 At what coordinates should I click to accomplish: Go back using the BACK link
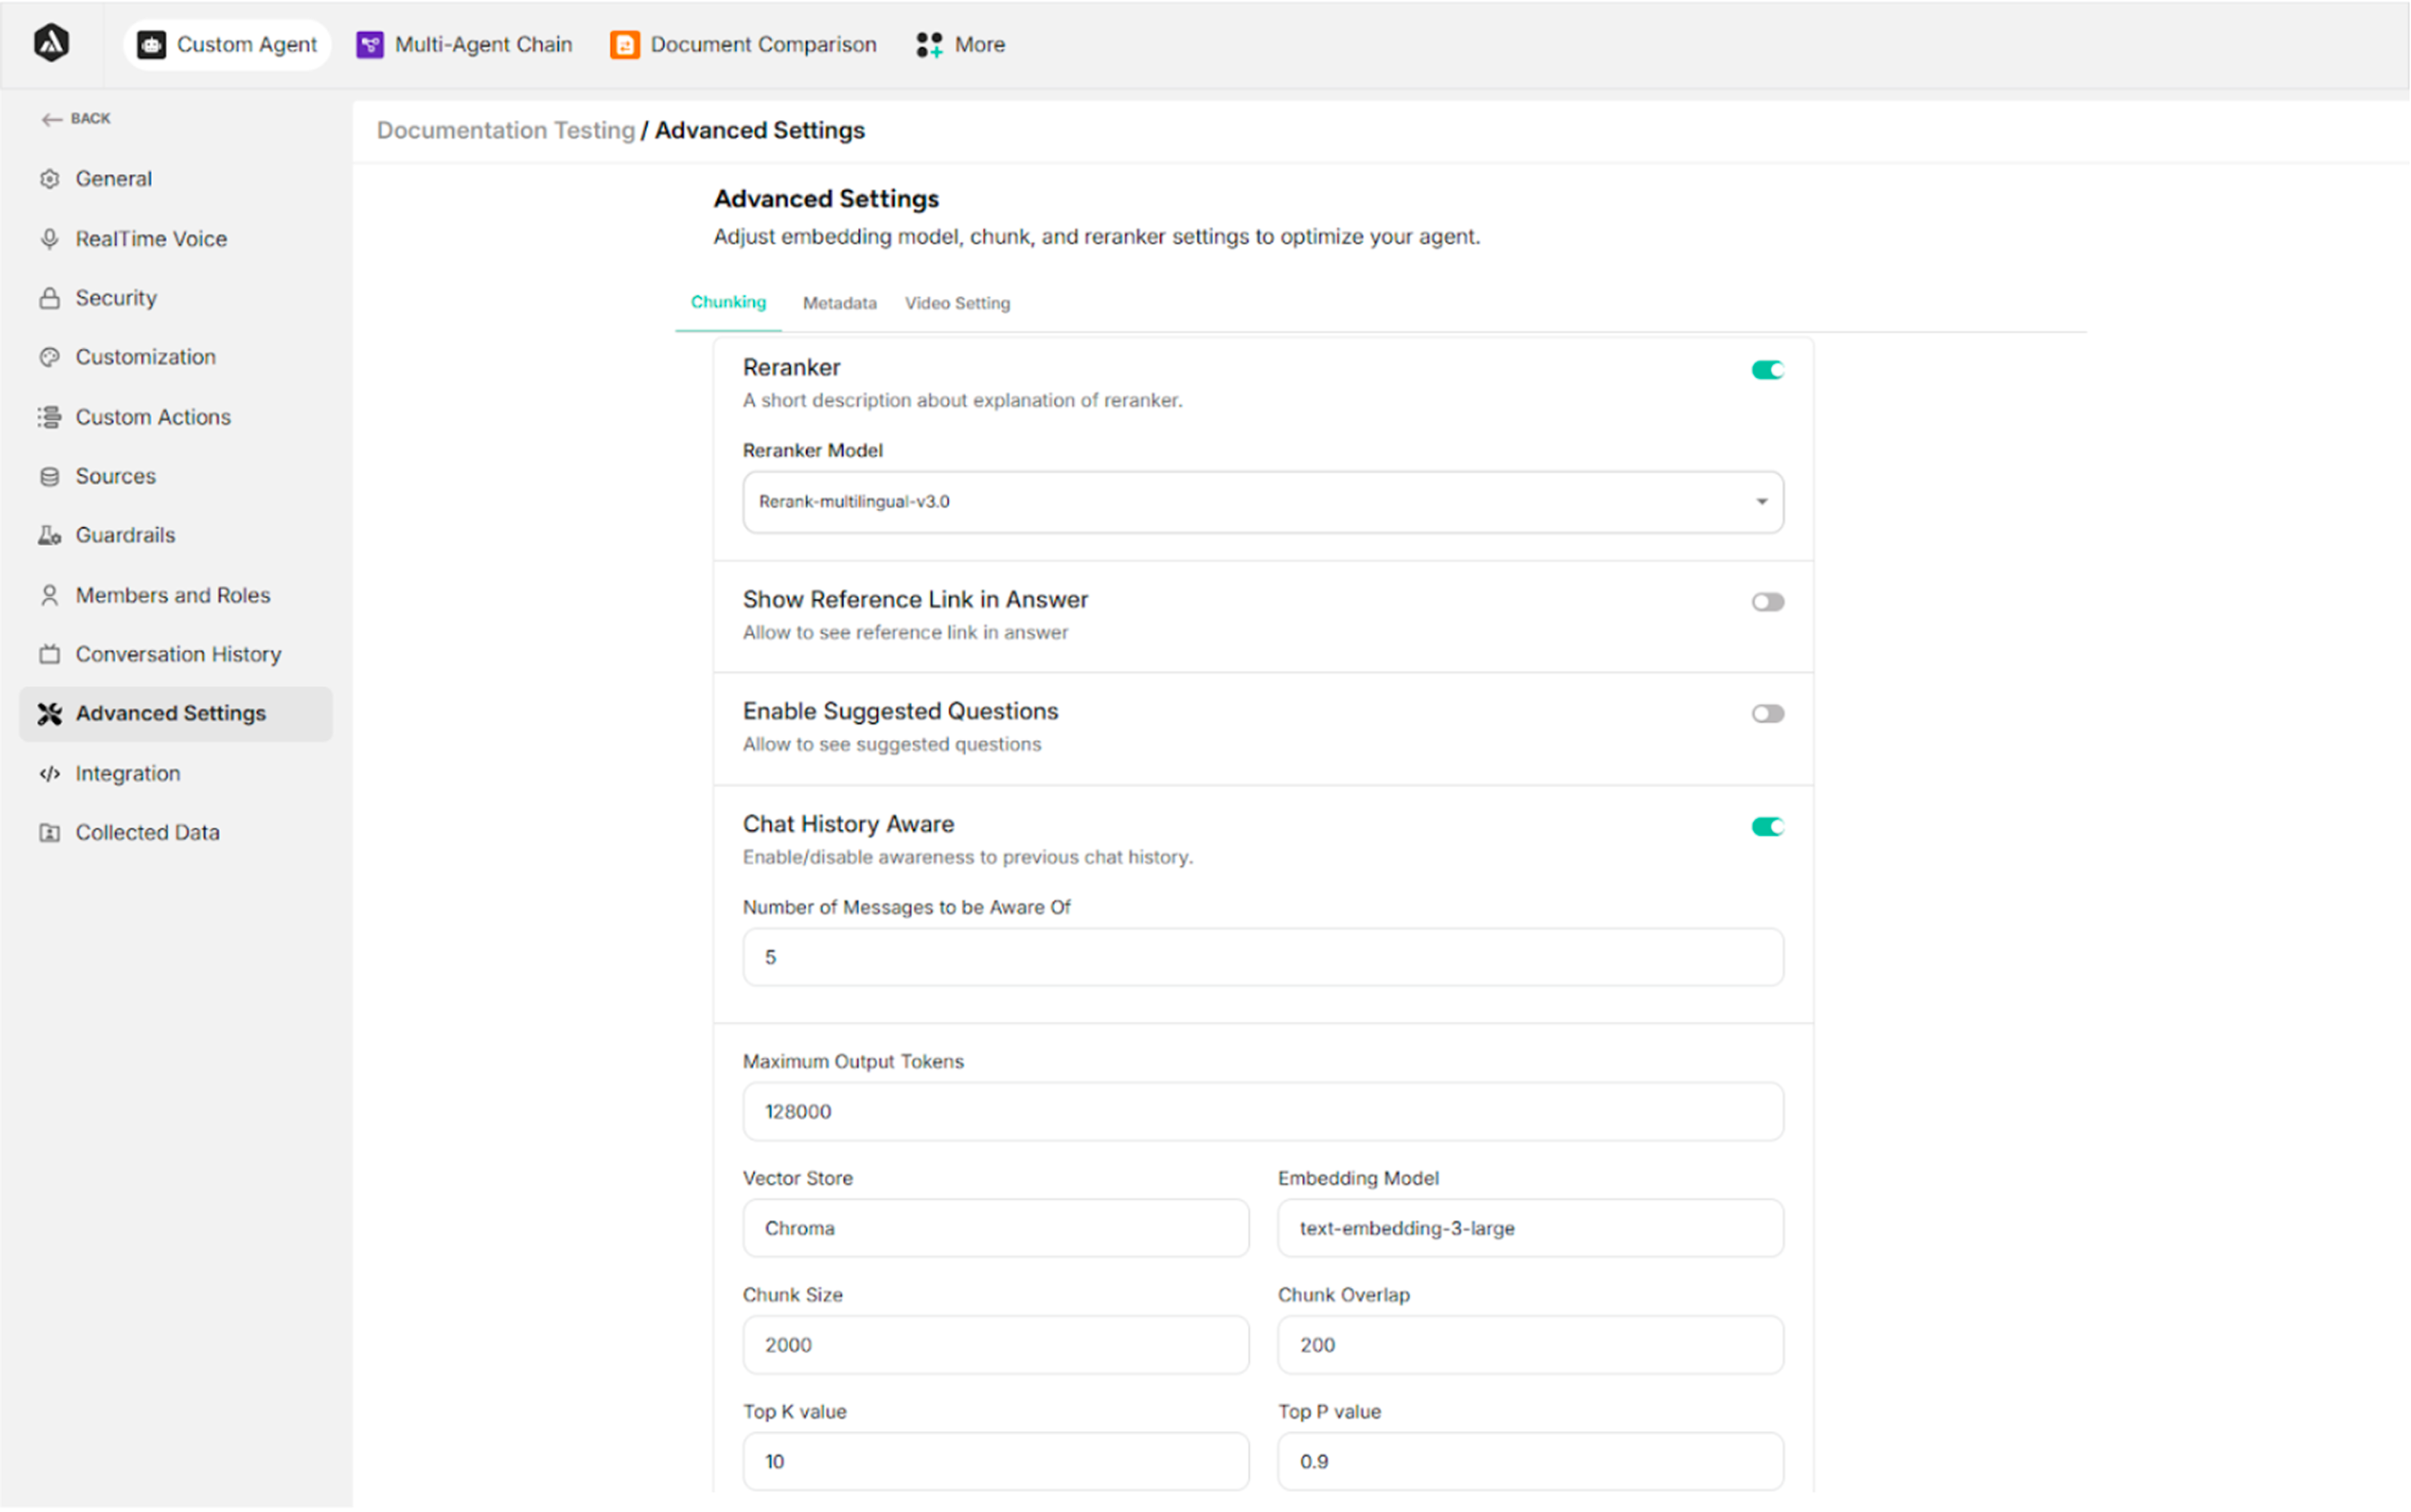pyautogui.click(x=76, y=119)
